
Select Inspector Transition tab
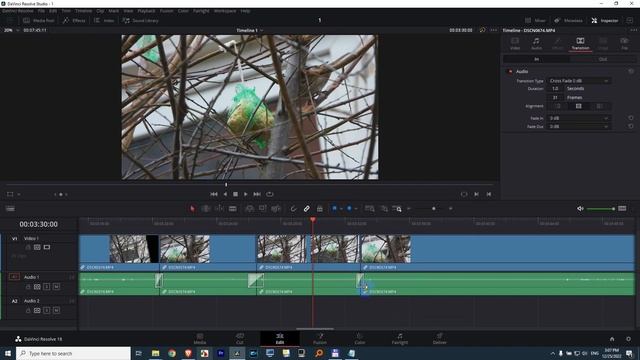click(580, 43)
